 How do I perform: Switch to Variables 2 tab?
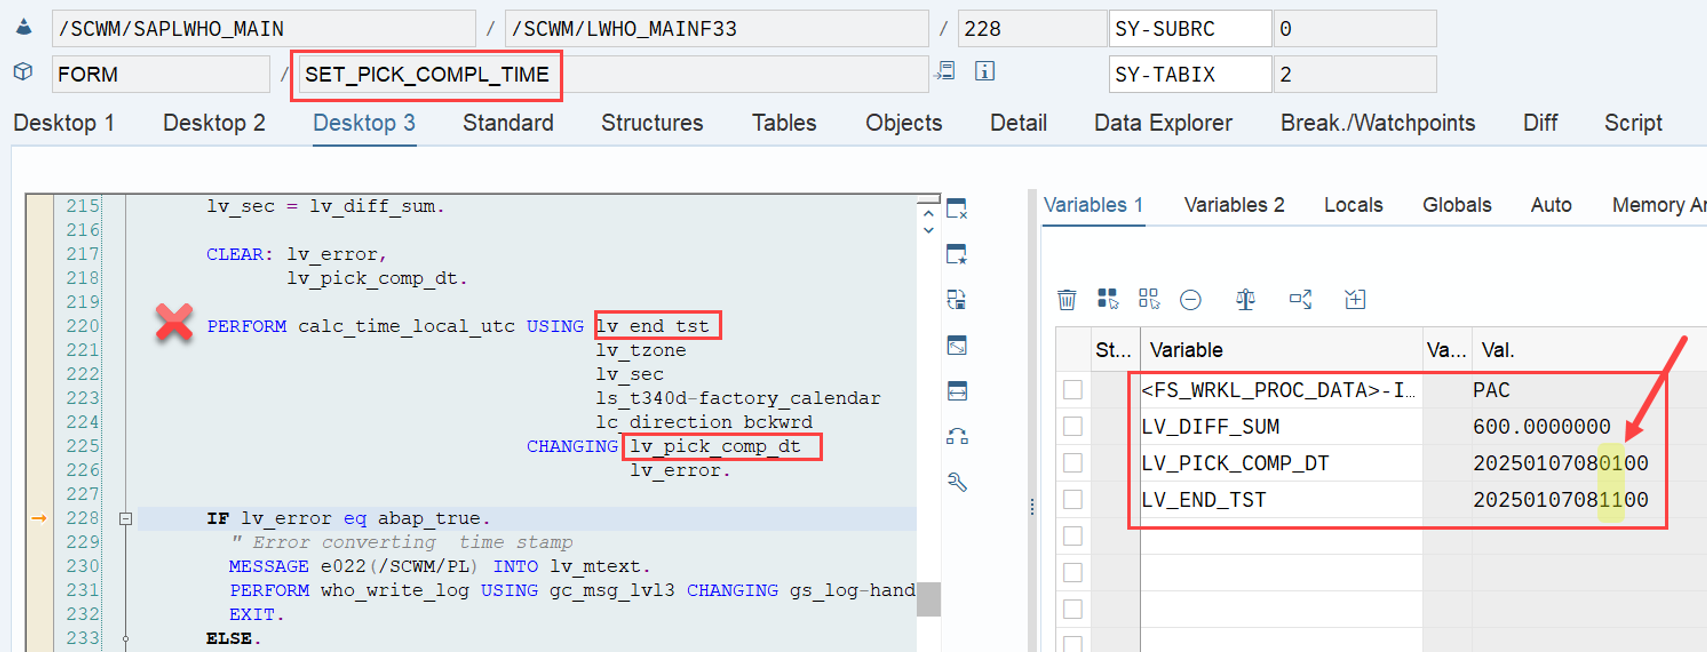pos(1234,205)
